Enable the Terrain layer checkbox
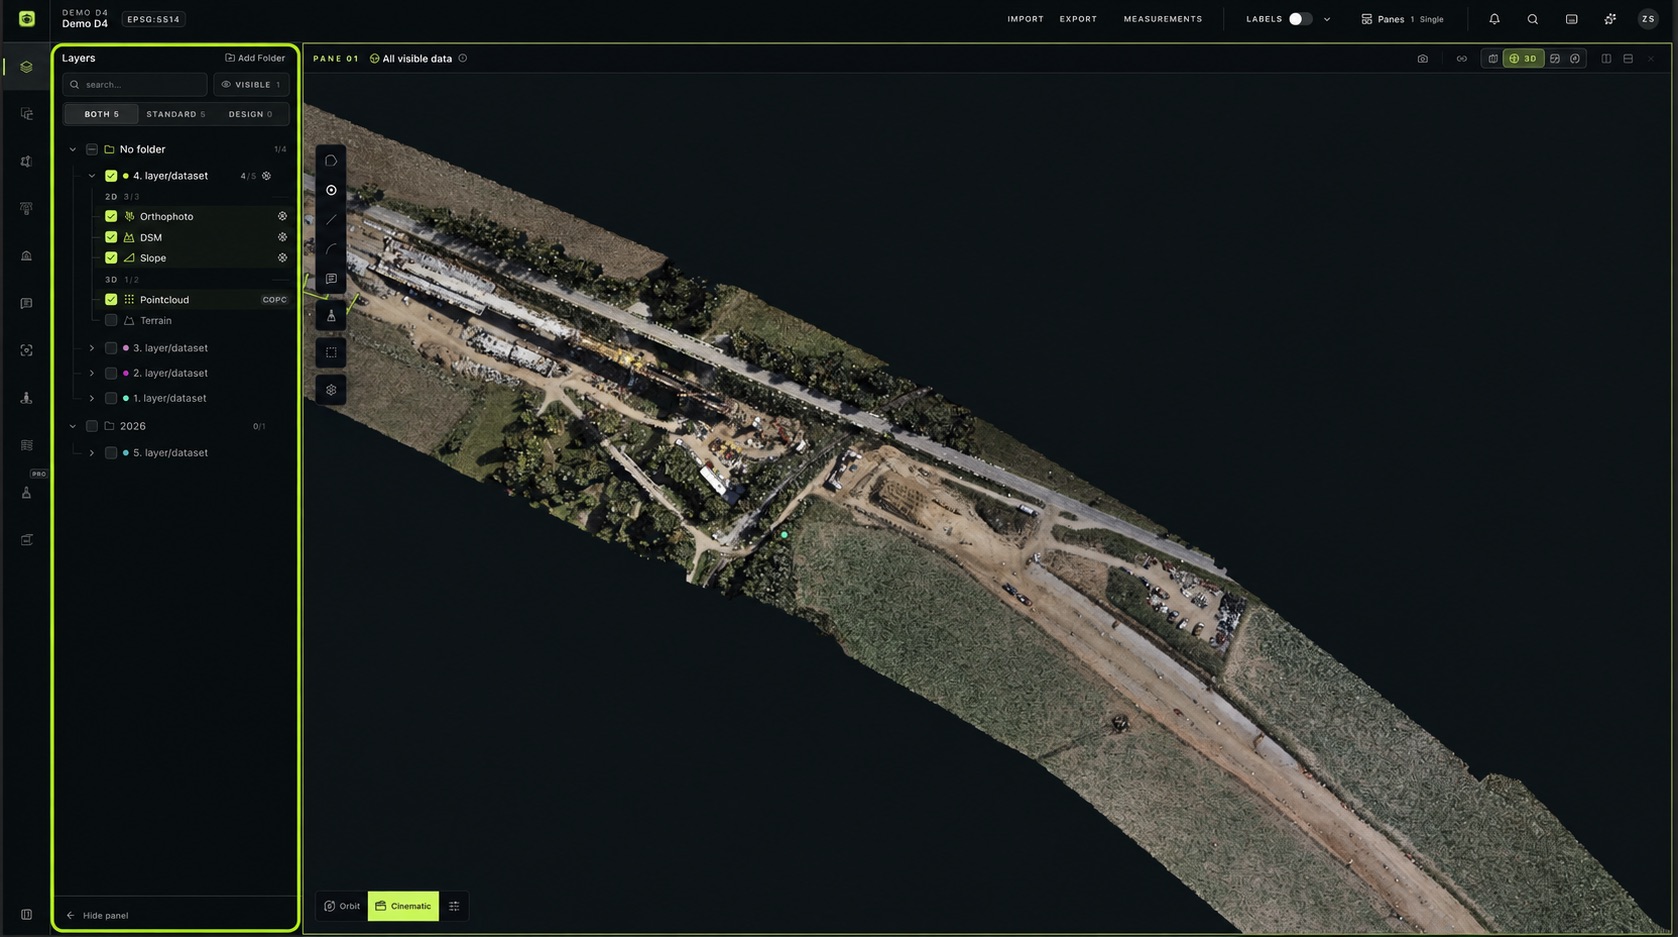The height and width of the screenshot is (937, 1678). tap(111, 320)
